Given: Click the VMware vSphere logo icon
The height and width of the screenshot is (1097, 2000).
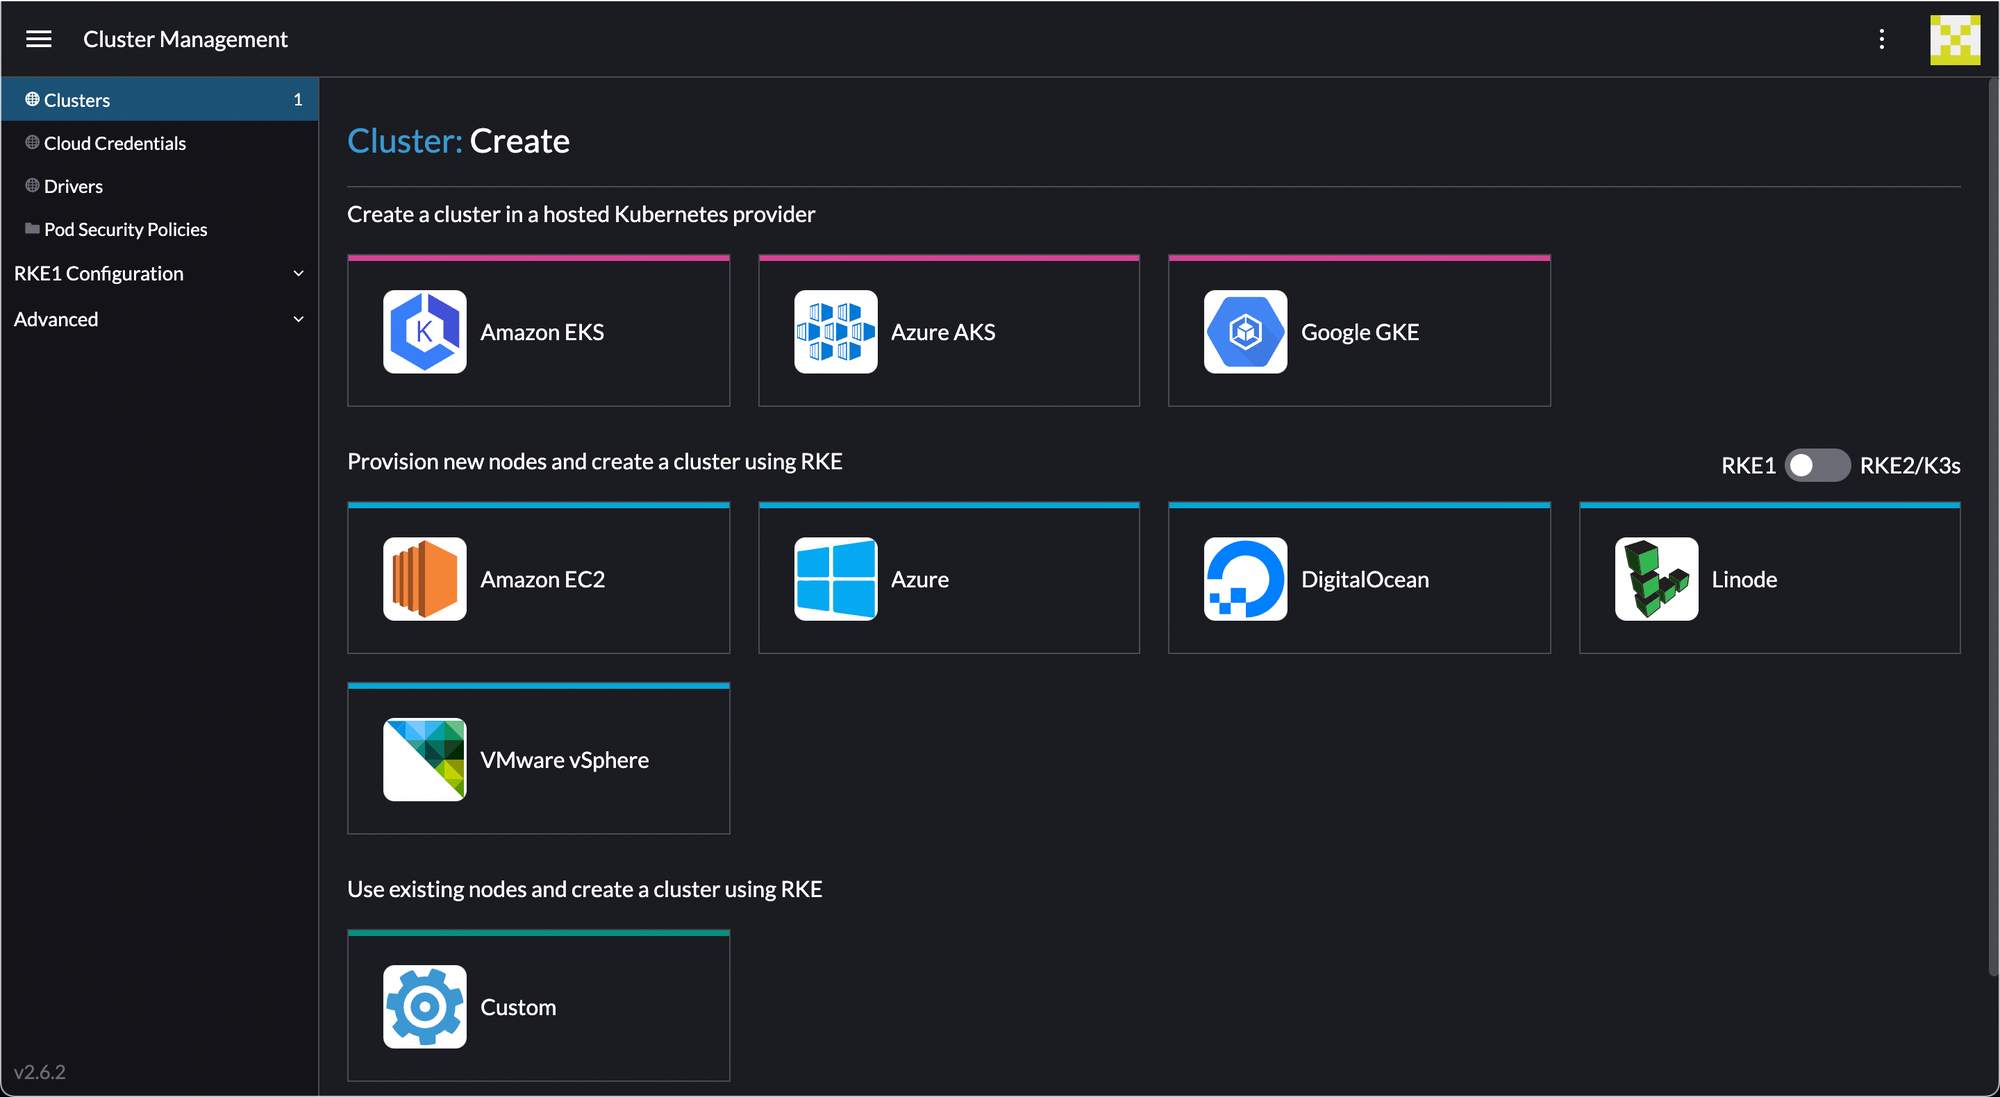Looking at the screenshot, I should (425, 760).
